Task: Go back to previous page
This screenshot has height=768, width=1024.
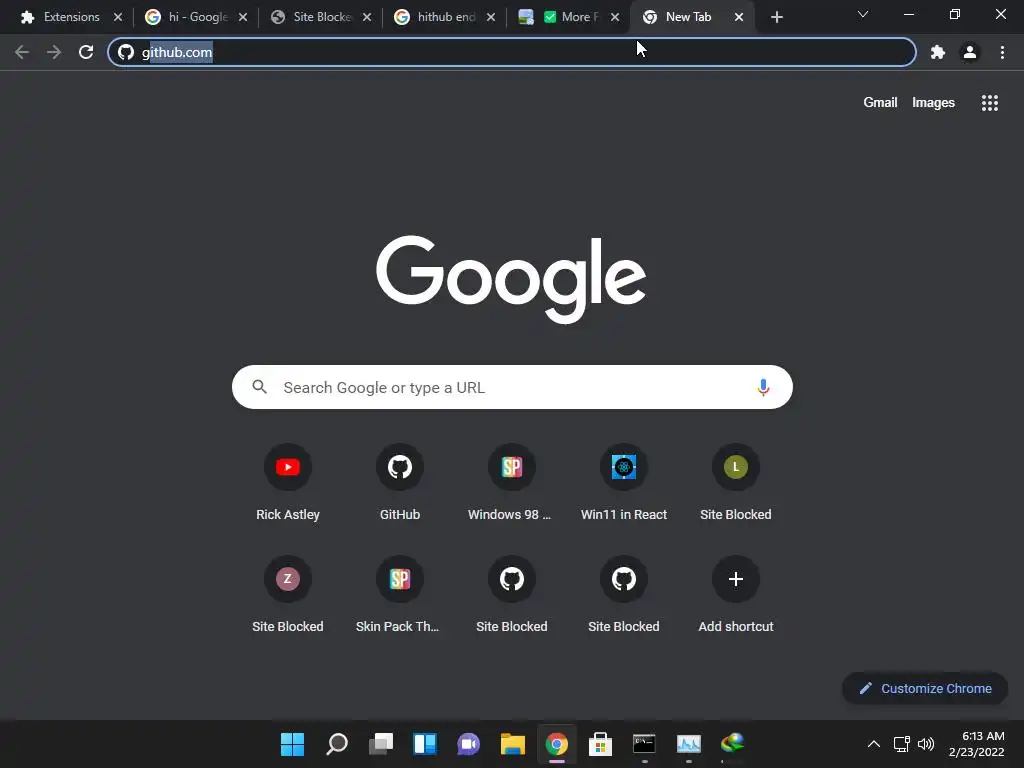Action: coord(22,52)
